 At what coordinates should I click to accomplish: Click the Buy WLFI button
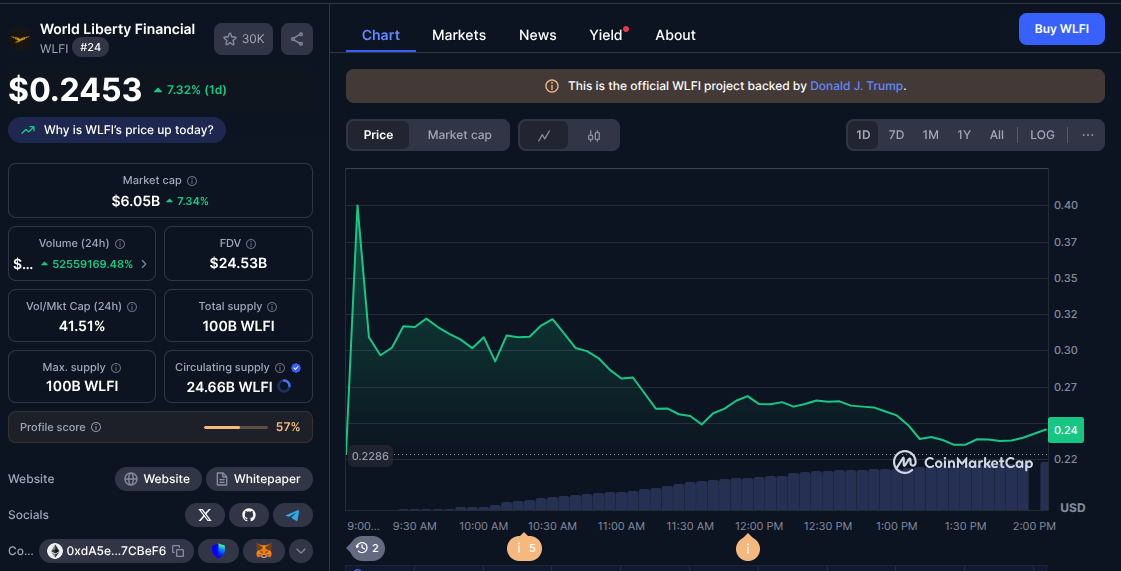(1062, 29)
